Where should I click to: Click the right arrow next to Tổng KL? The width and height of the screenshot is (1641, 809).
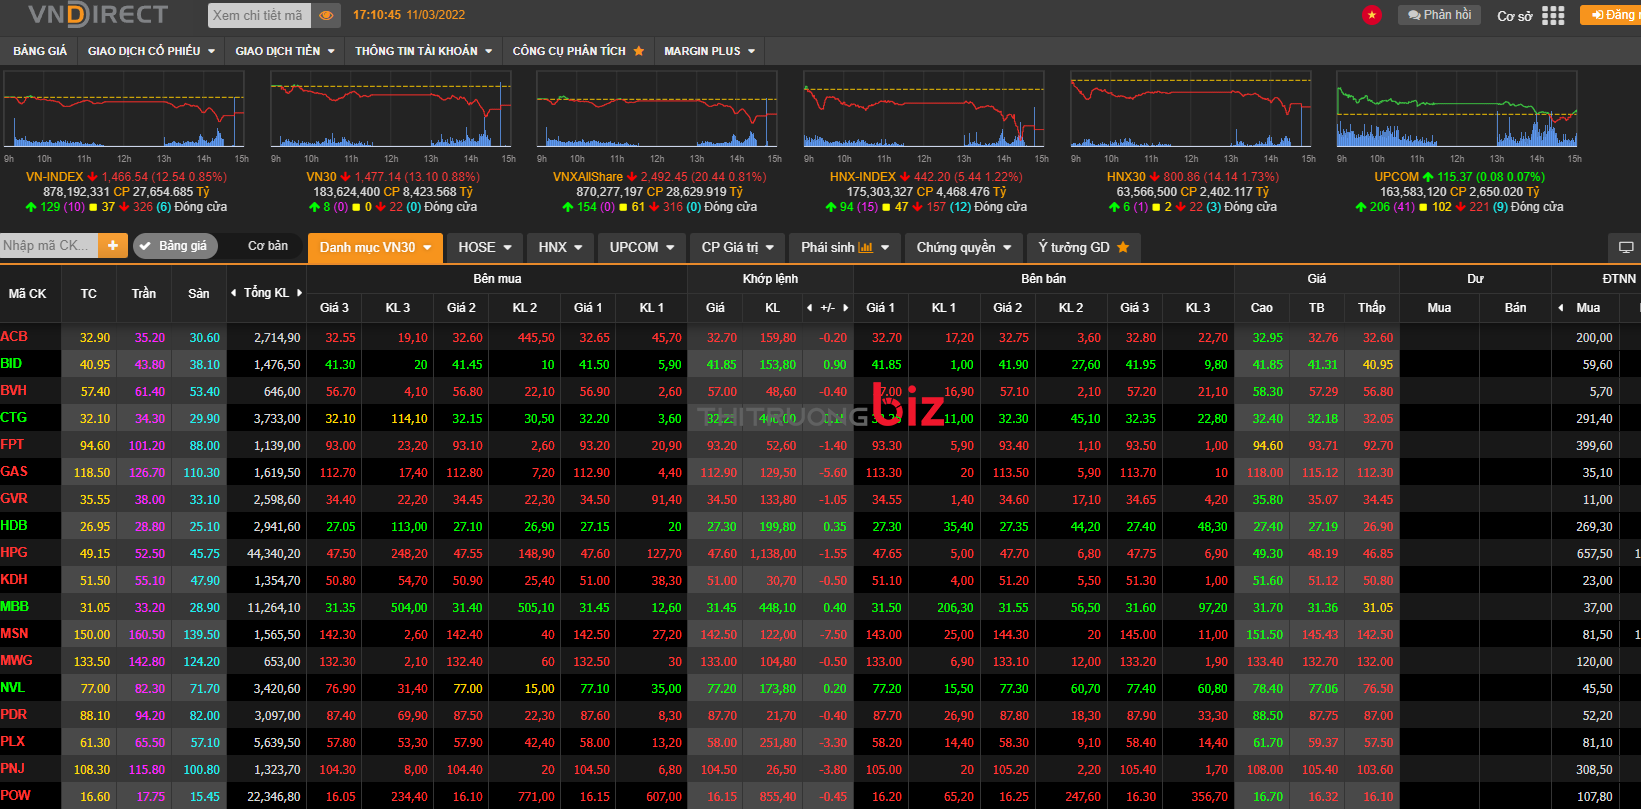(299, 293)
